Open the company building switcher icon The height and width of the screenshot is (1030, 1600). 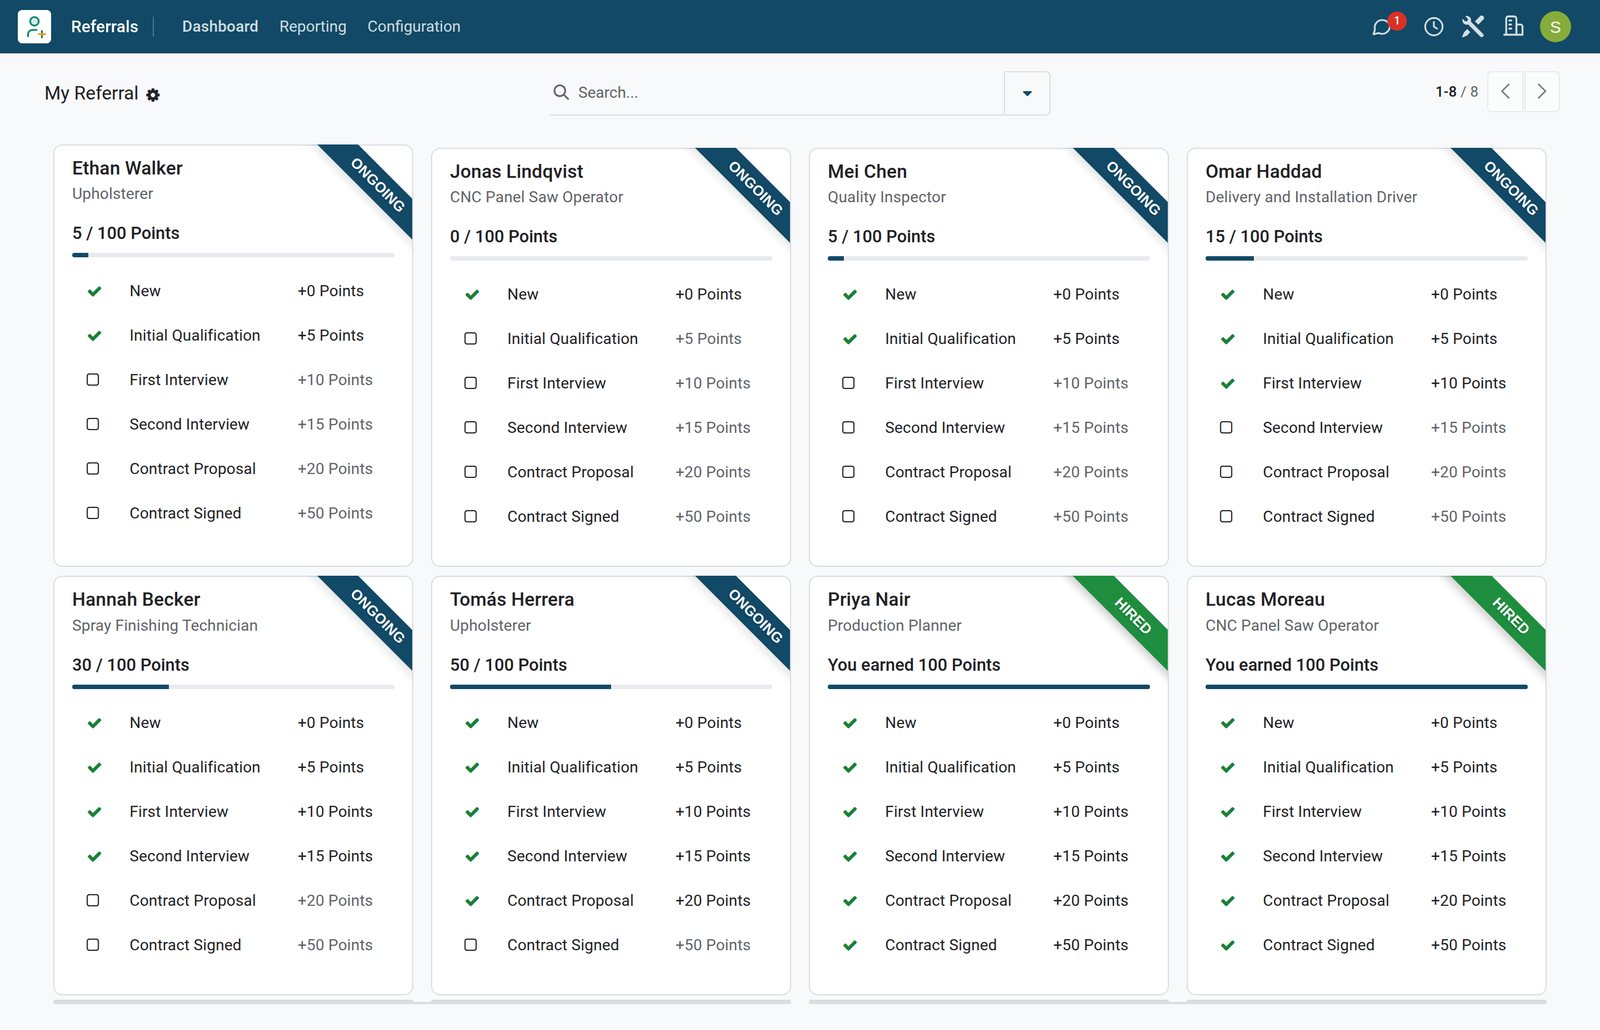pos(1514,27)
